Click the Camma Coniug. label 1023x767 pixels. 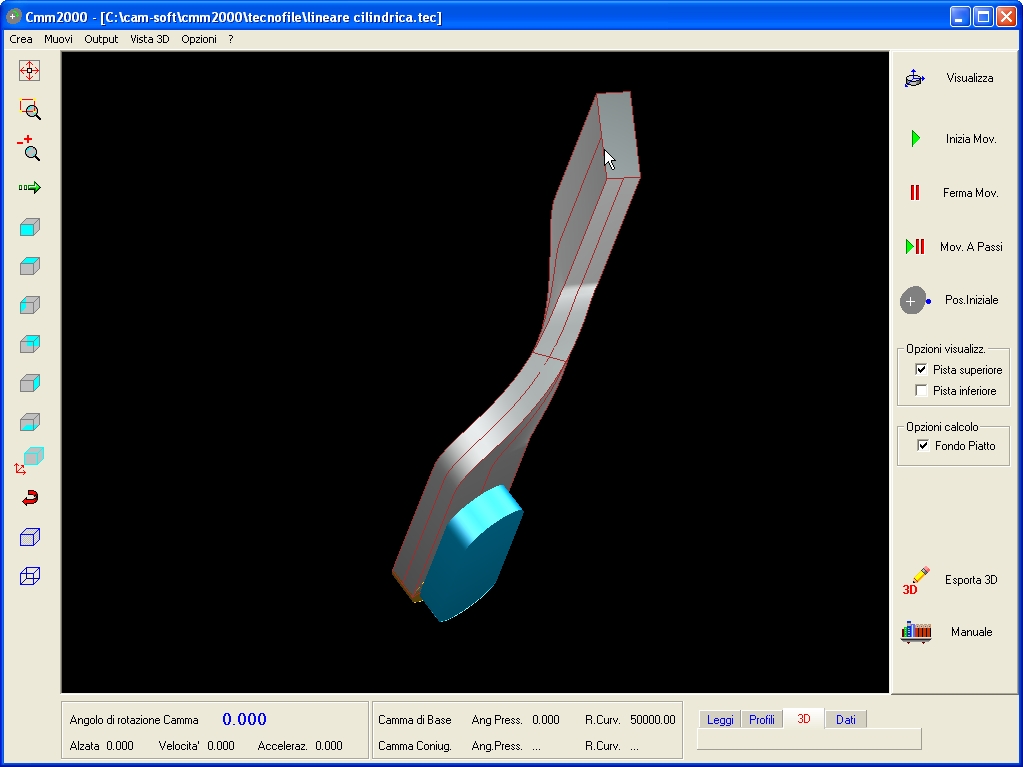click(415, 745)
